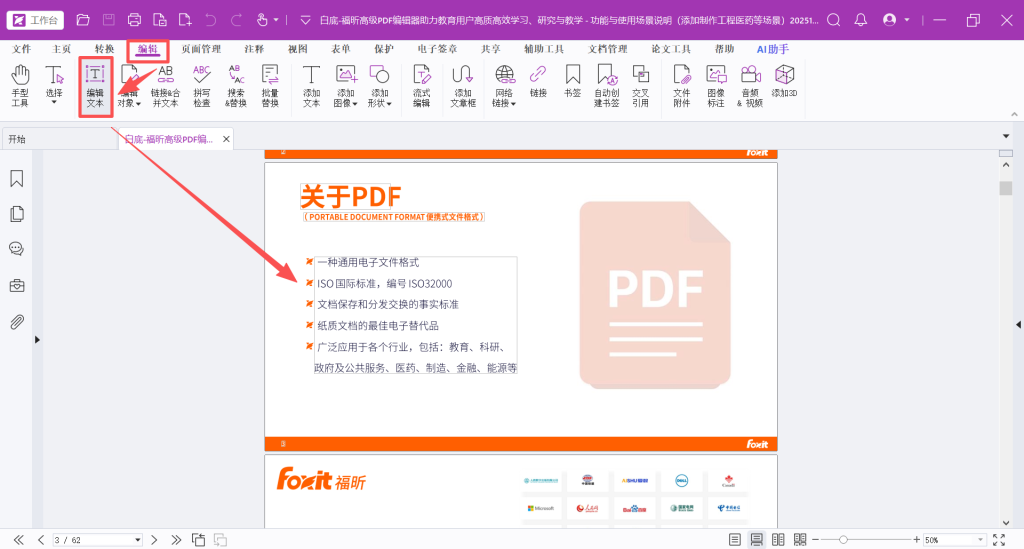This screenshot has height=549, width=1024.
Task: Open the page number dropdown arrow
Action: 137,541
